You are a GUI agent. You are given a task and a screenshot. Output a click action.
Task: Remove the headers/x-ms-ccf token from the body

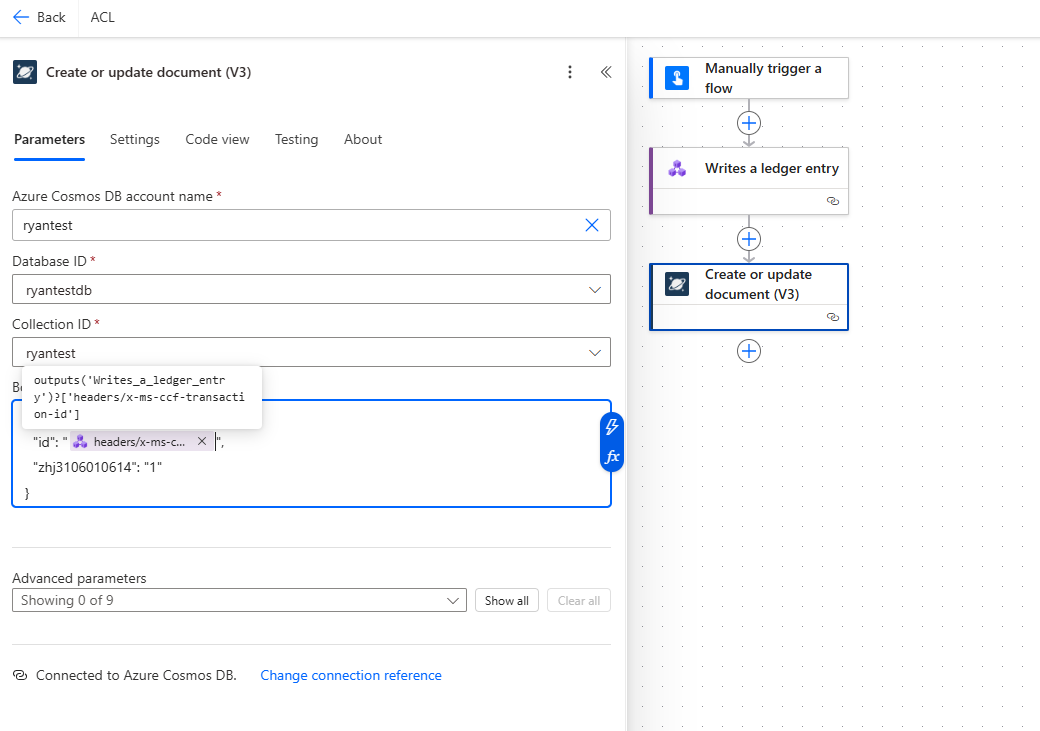201,441
